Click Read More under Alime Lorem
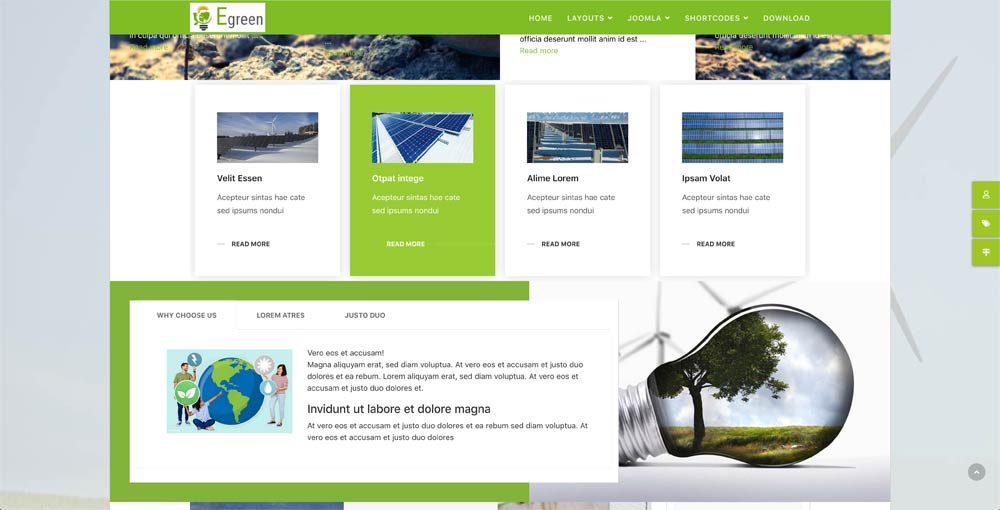 560,244
